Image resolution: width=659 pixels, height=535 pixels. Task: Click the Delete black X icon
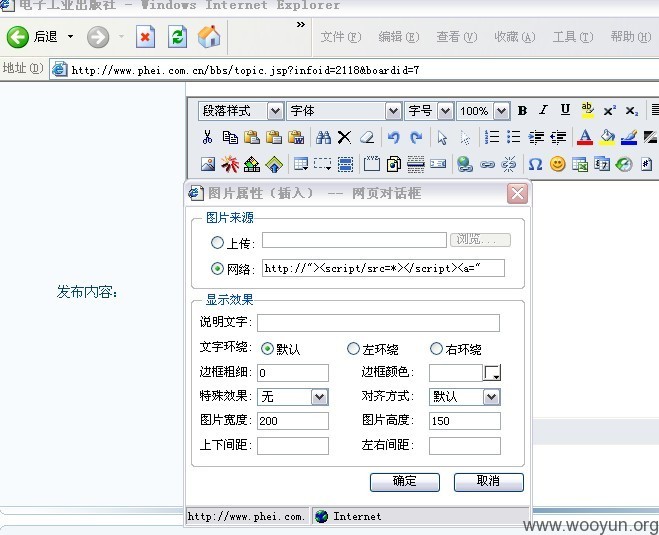pos(344,137)
